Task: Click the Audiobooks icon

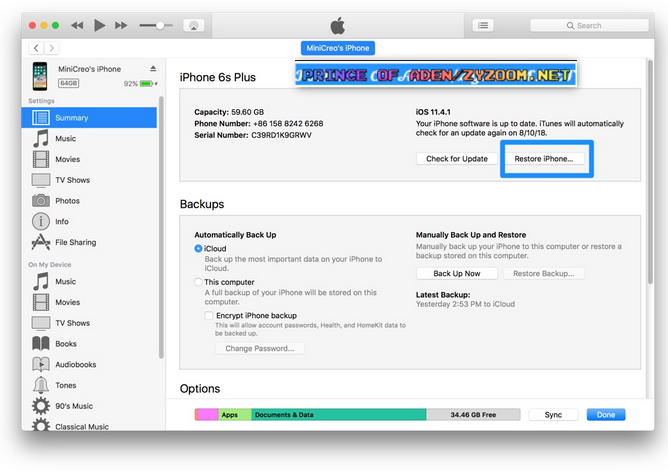Action: tap(41, 364)
